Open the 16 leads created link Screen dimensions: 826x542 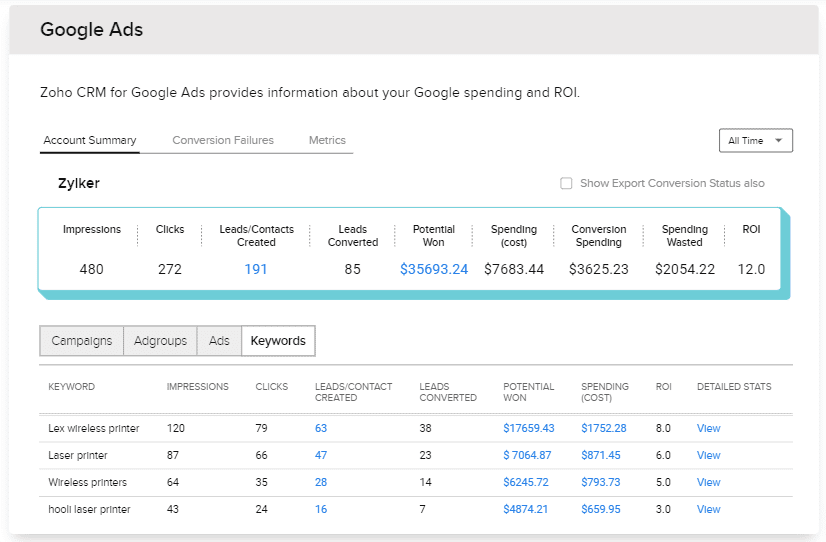(321, 509)
